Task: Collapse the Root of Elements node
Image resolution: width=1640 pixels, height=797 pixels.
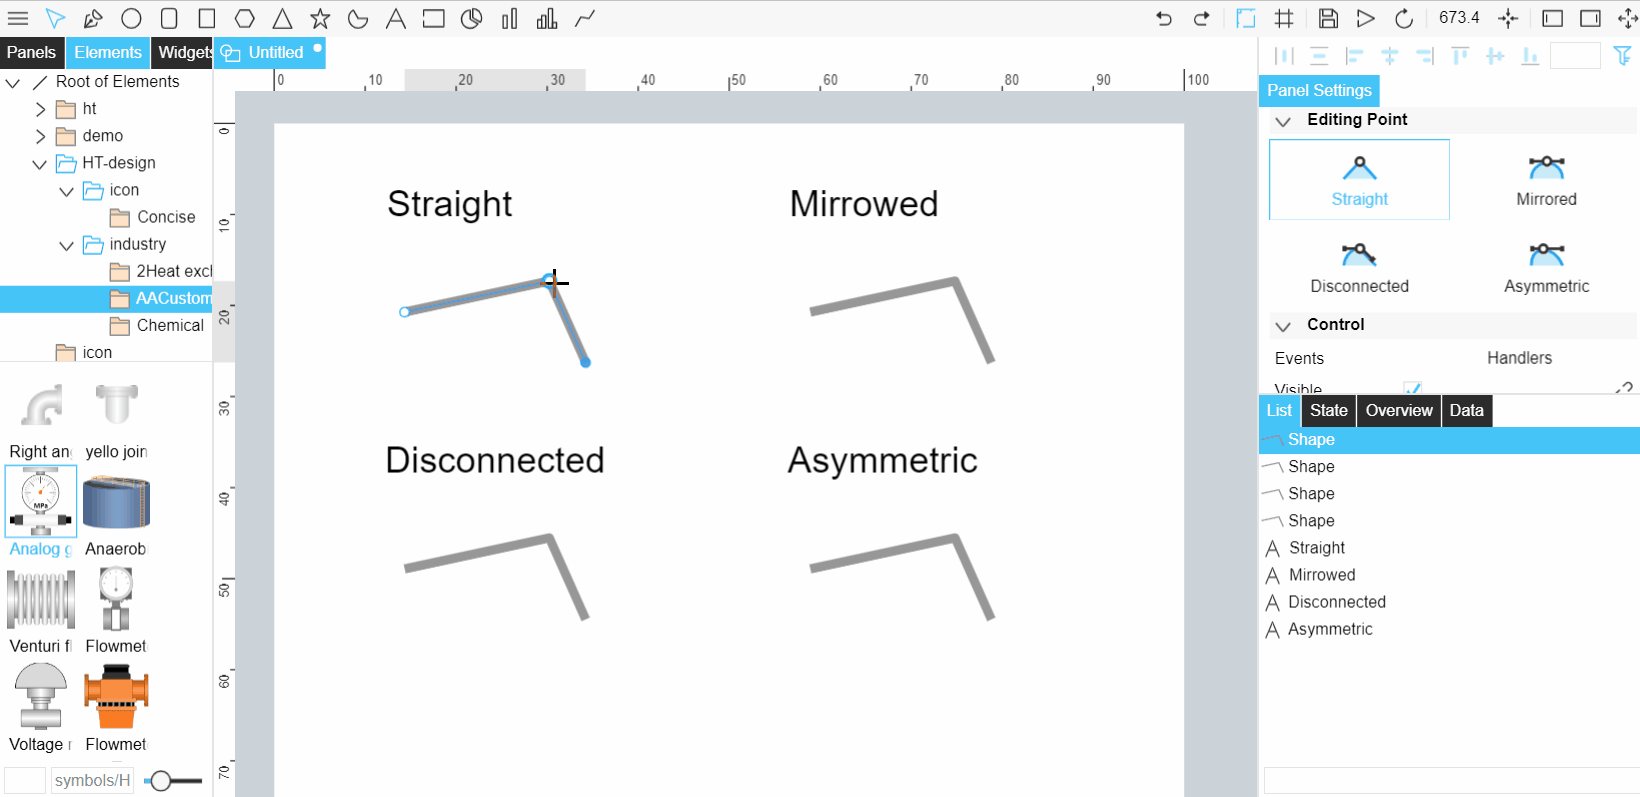Action: coord(13,82)
